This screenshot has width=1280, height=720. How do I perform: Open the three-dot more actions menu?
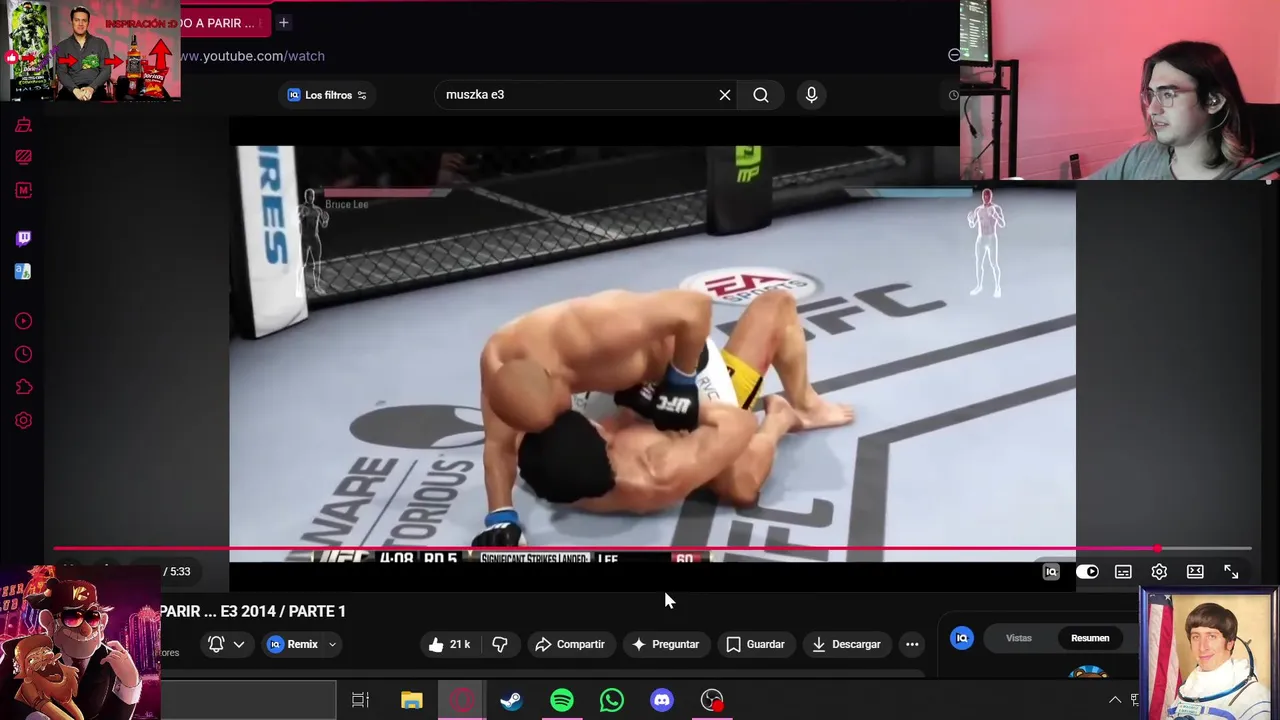(912, 645)
